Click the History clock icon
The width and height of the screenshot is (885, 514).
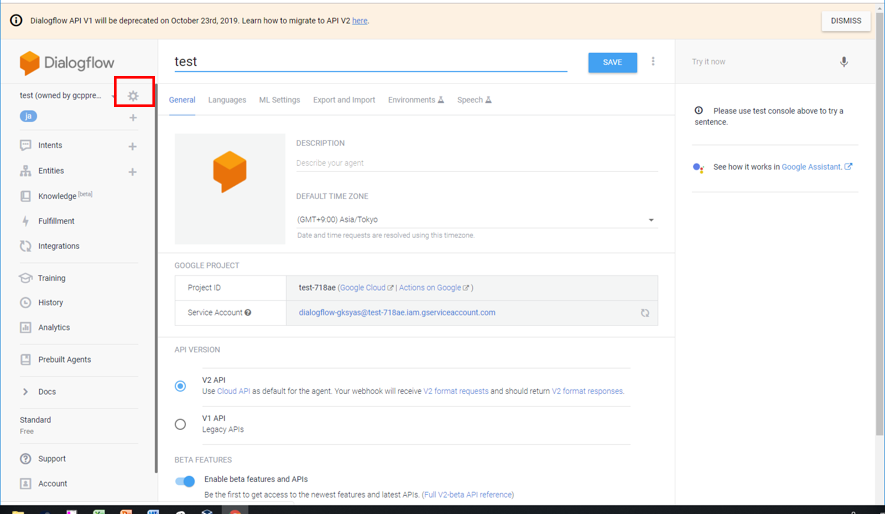click(x=25, y=302)
